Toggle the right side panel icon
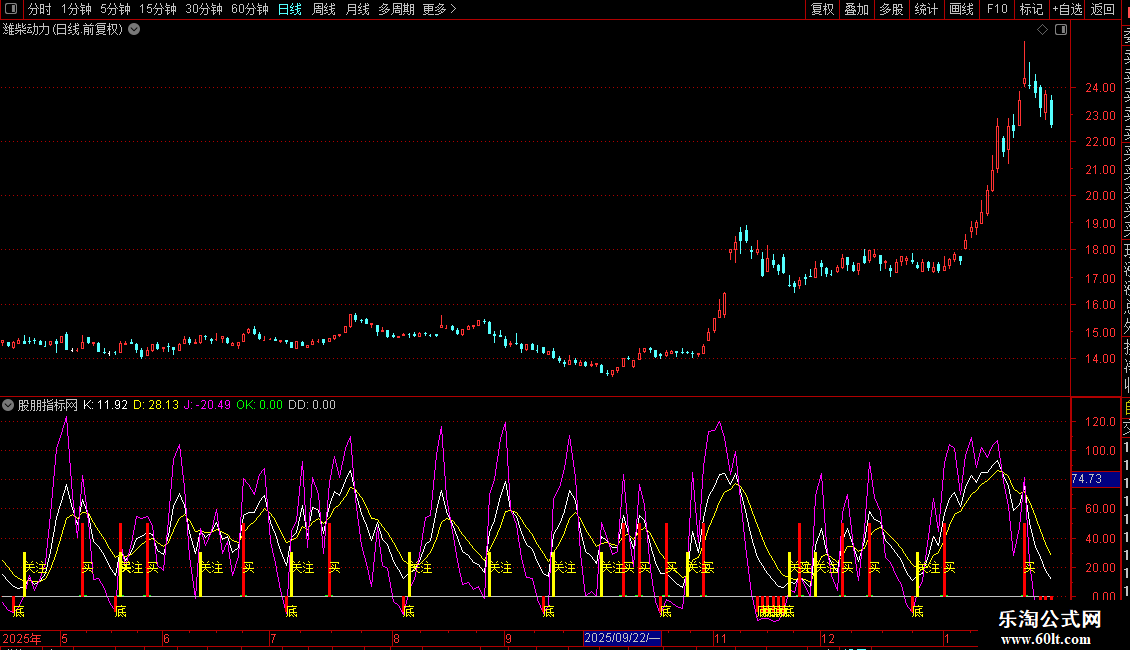The width and height of the screenshot is (1130, 650). click(1061, 30)
